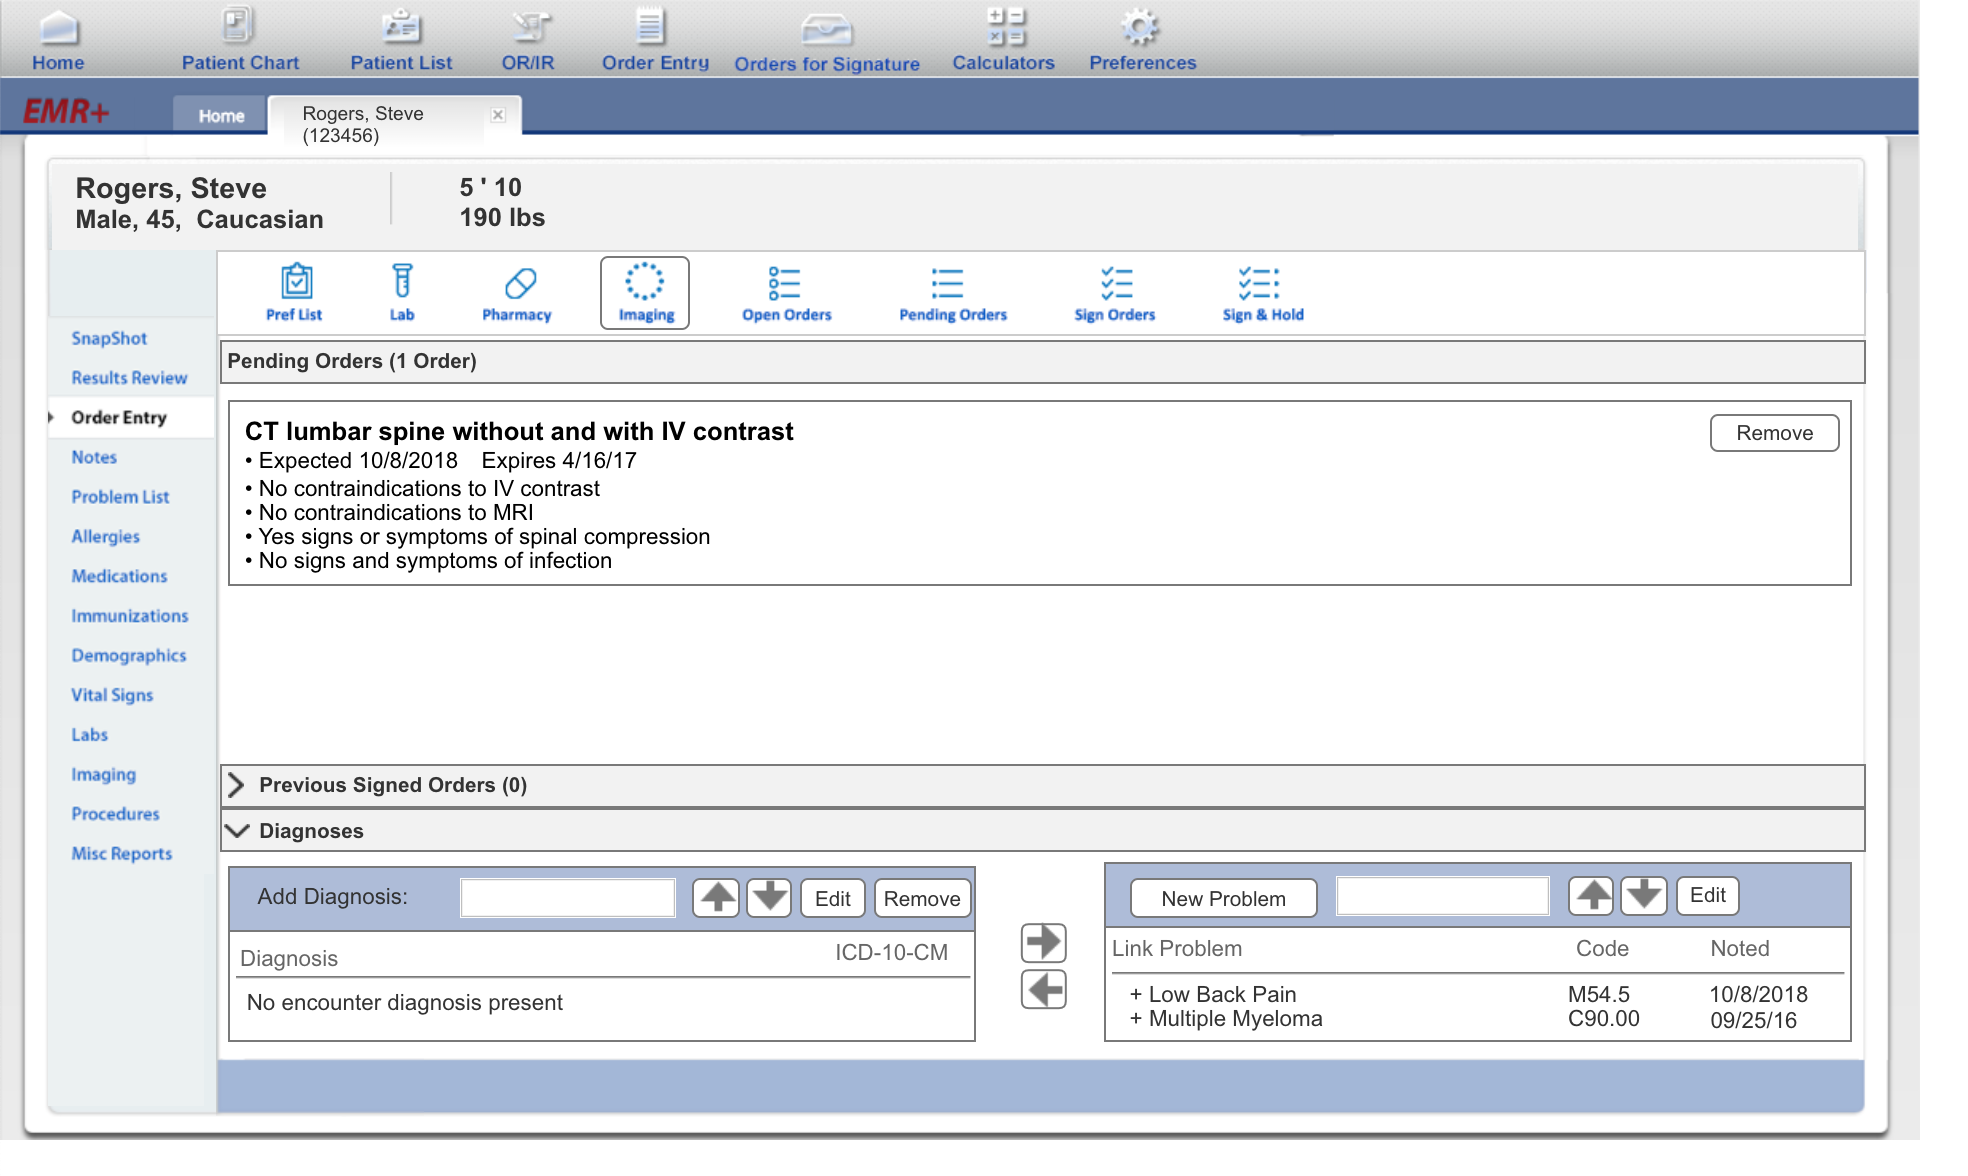This screenshot has width=1968, height=1176.
Task: Expand the Multiple Myeloma problem
Action: 1136,1018
